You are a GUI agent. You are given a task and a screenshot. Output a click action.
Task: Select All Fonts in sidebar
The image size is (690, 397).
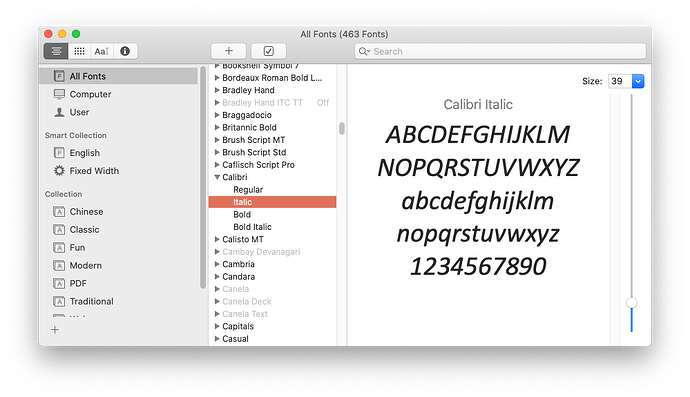coord(118,76)
